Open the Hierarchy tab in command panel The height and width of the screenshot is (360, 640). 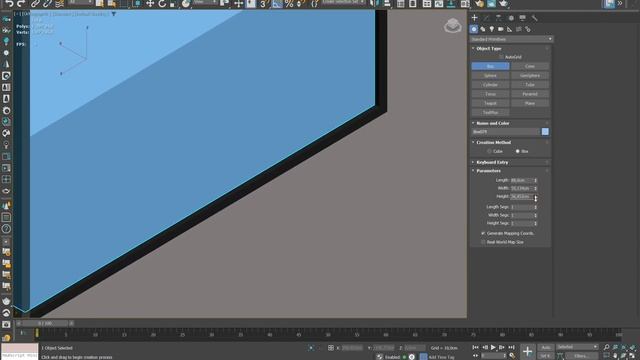tap(498, 18)
